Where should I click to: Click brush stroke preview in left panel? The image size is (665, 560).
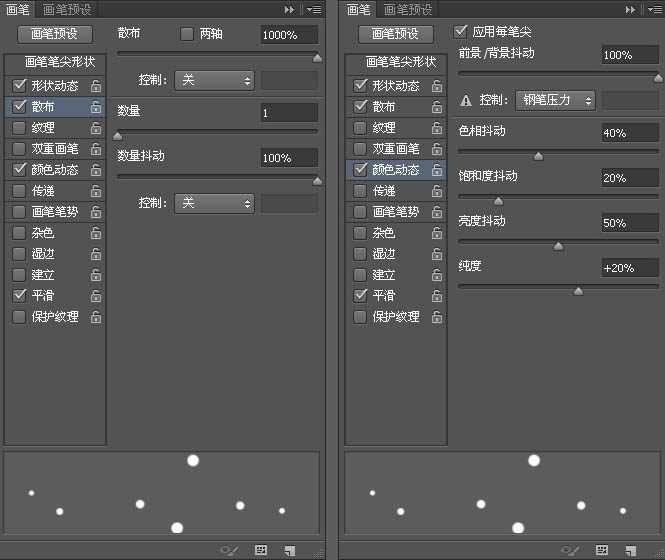[162, 493]
